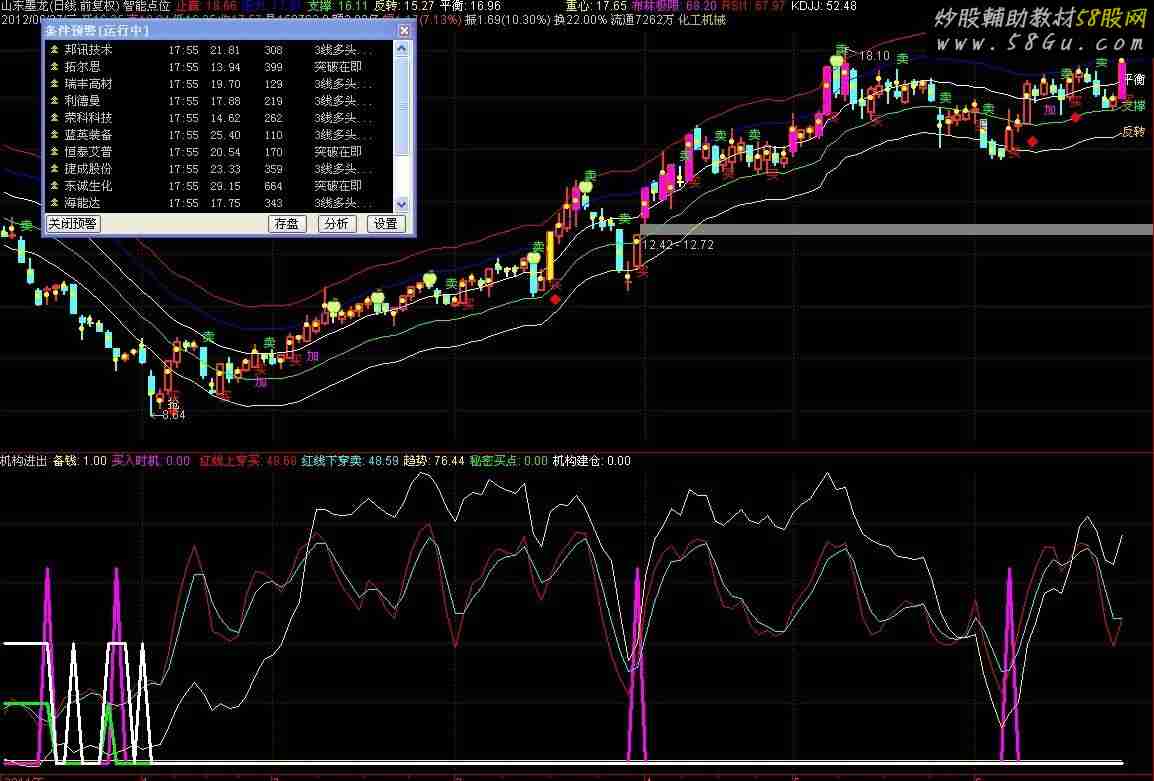Select the alert icon for 蓝英装备
This screenshot has width=1154, height=781.
[54, 135]
